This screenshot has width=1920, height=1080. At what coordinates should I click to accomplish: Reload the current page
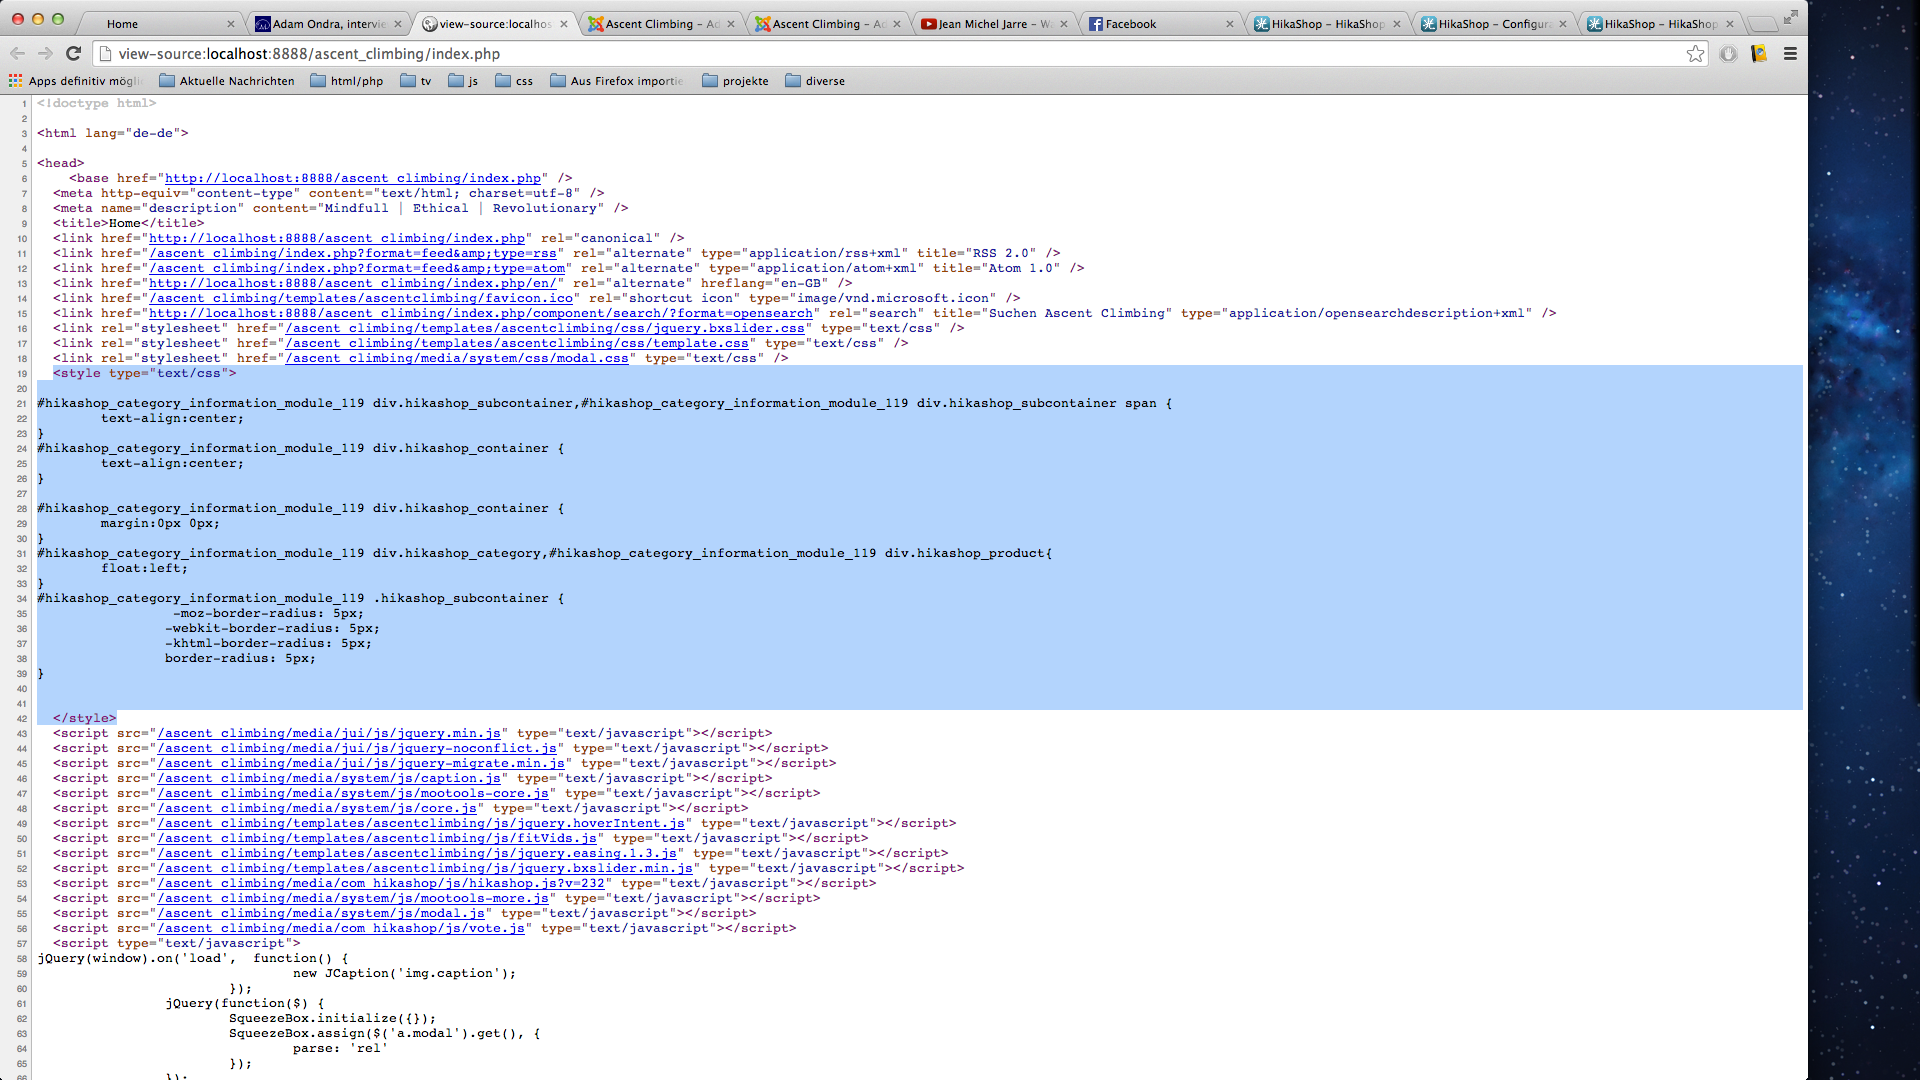point(73,54)
